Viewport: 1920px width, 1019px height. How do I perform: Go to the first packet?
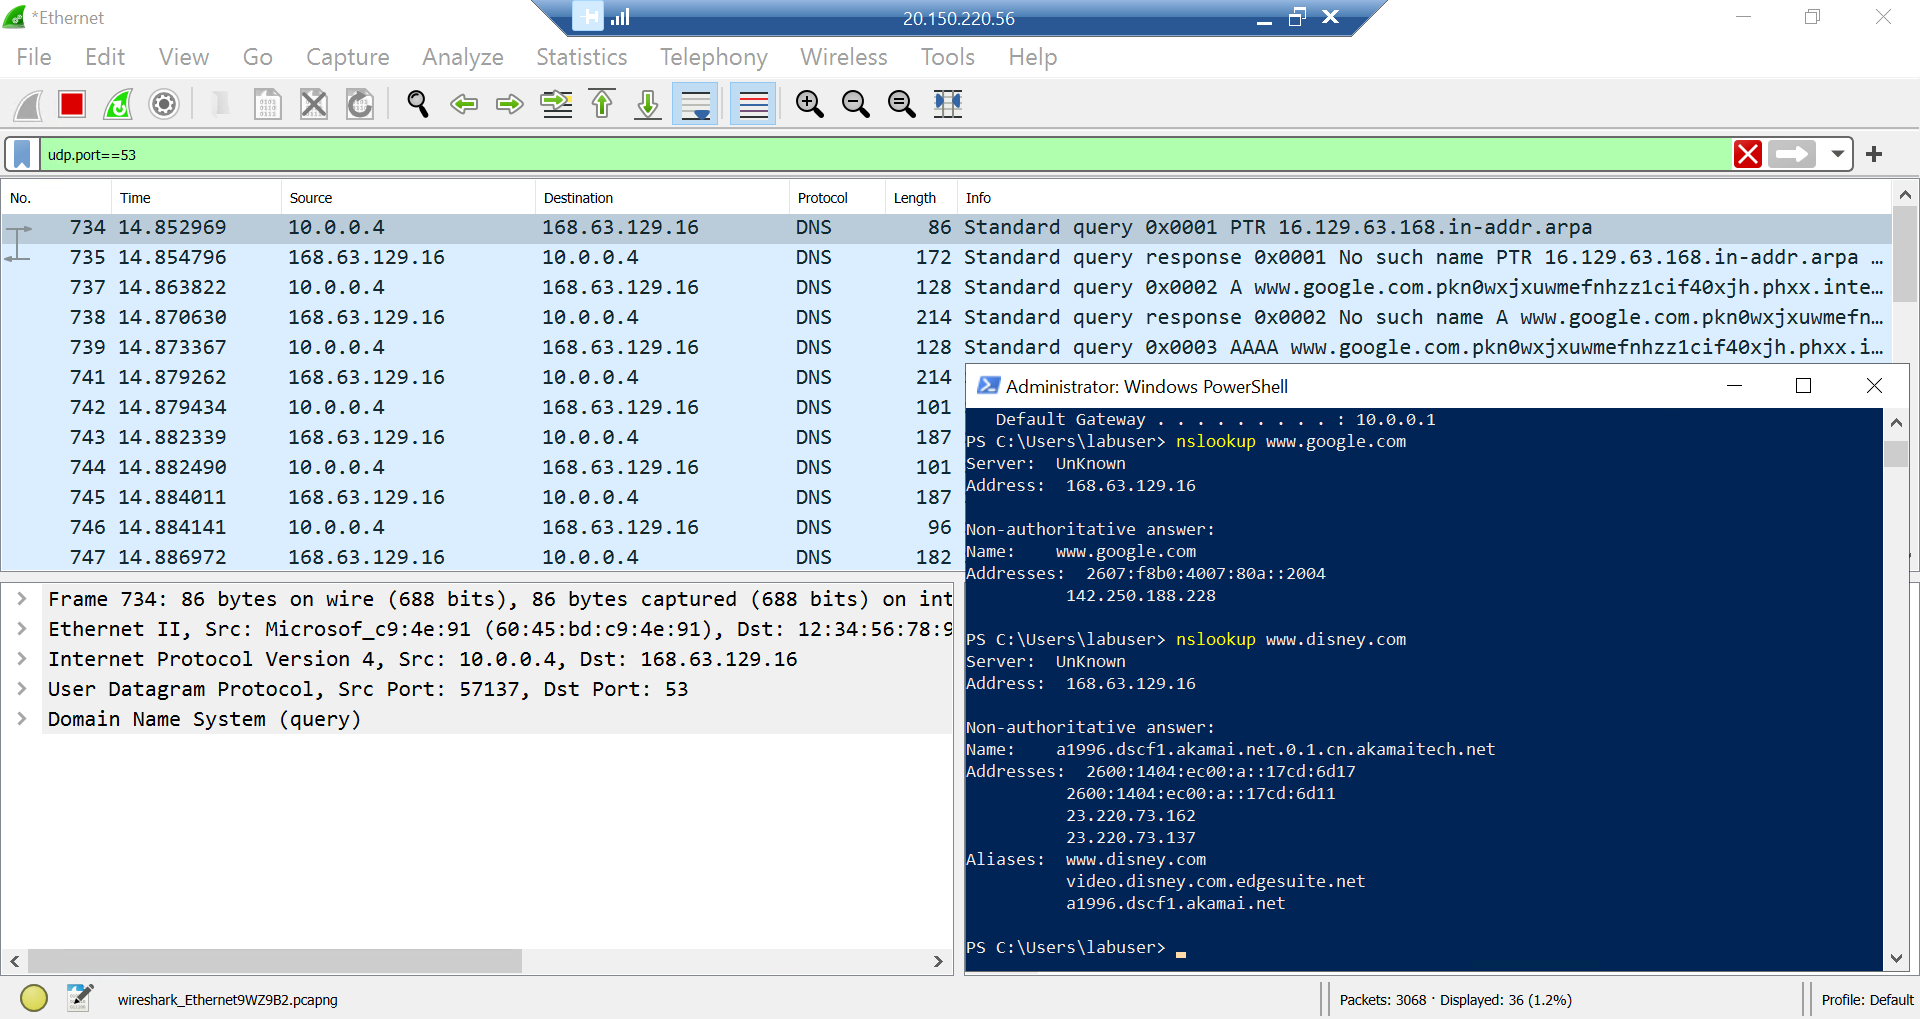coord(601,104)
